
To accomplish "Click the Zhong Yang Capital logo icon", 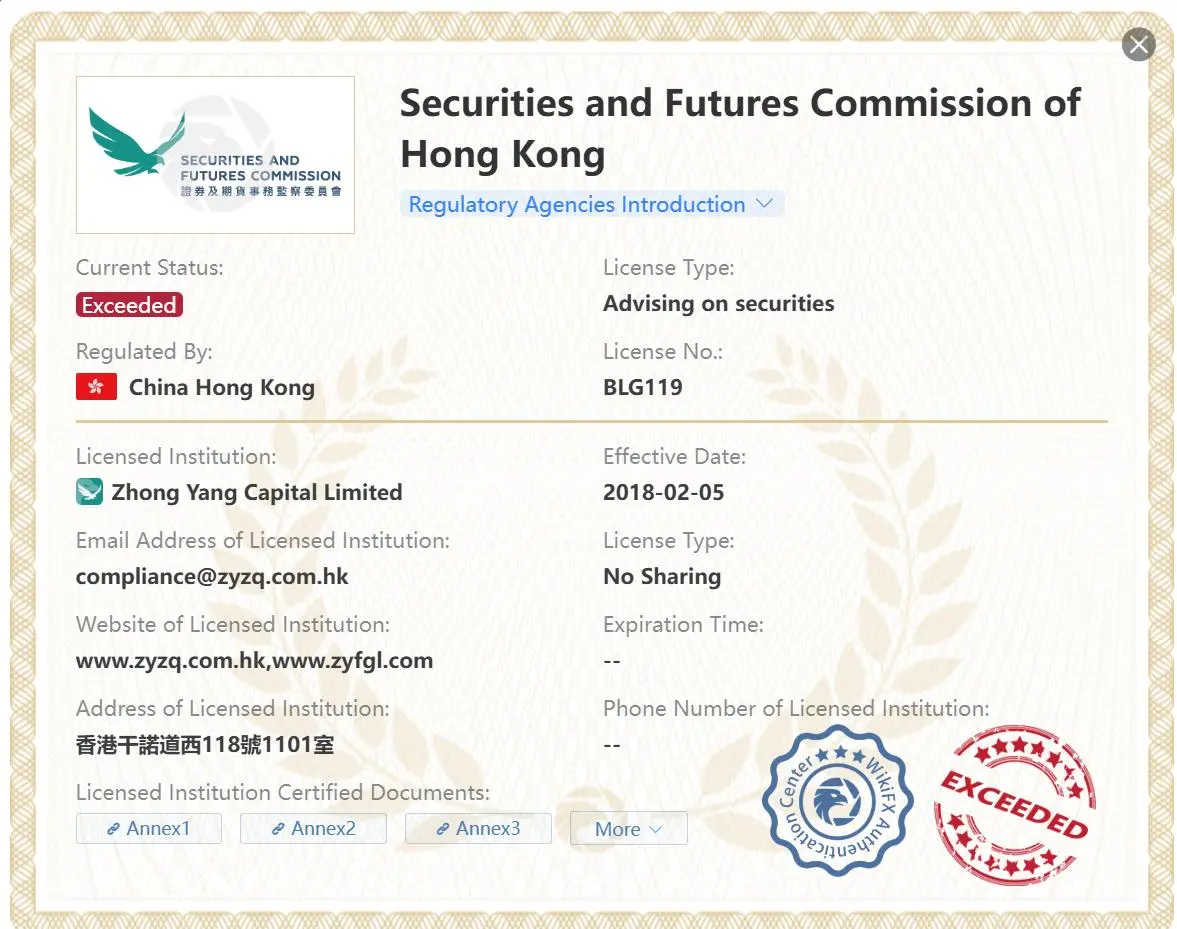I will tap(89, 492).
